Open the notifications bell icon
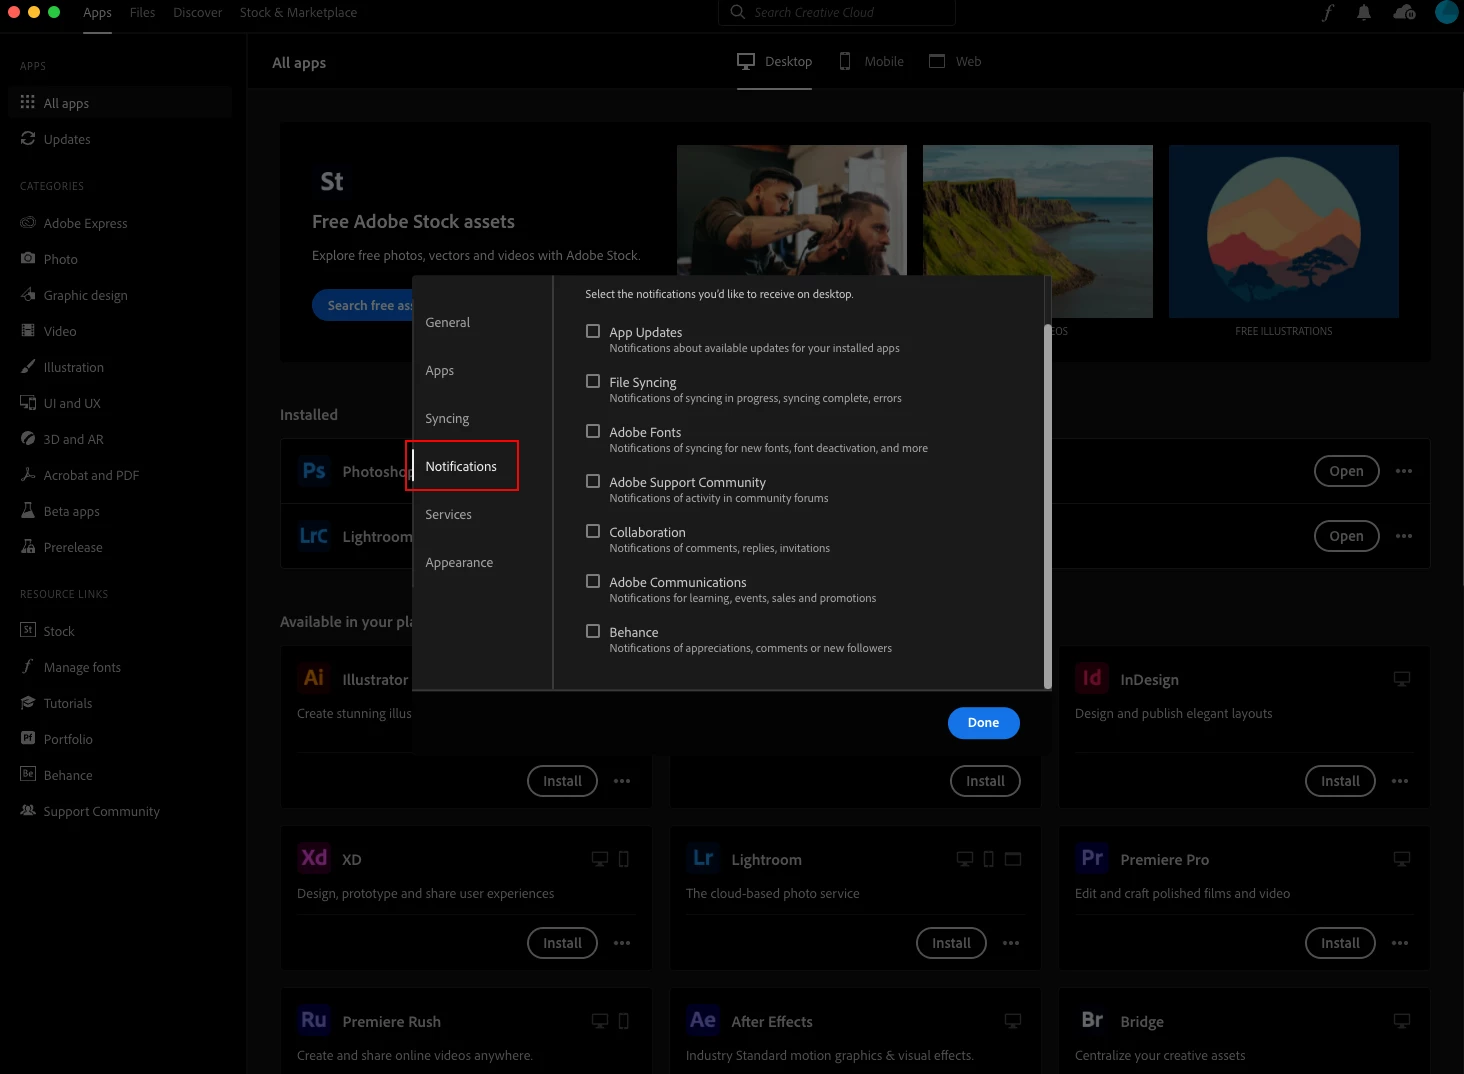1464x1074 pixels. tap(1364, 12)
